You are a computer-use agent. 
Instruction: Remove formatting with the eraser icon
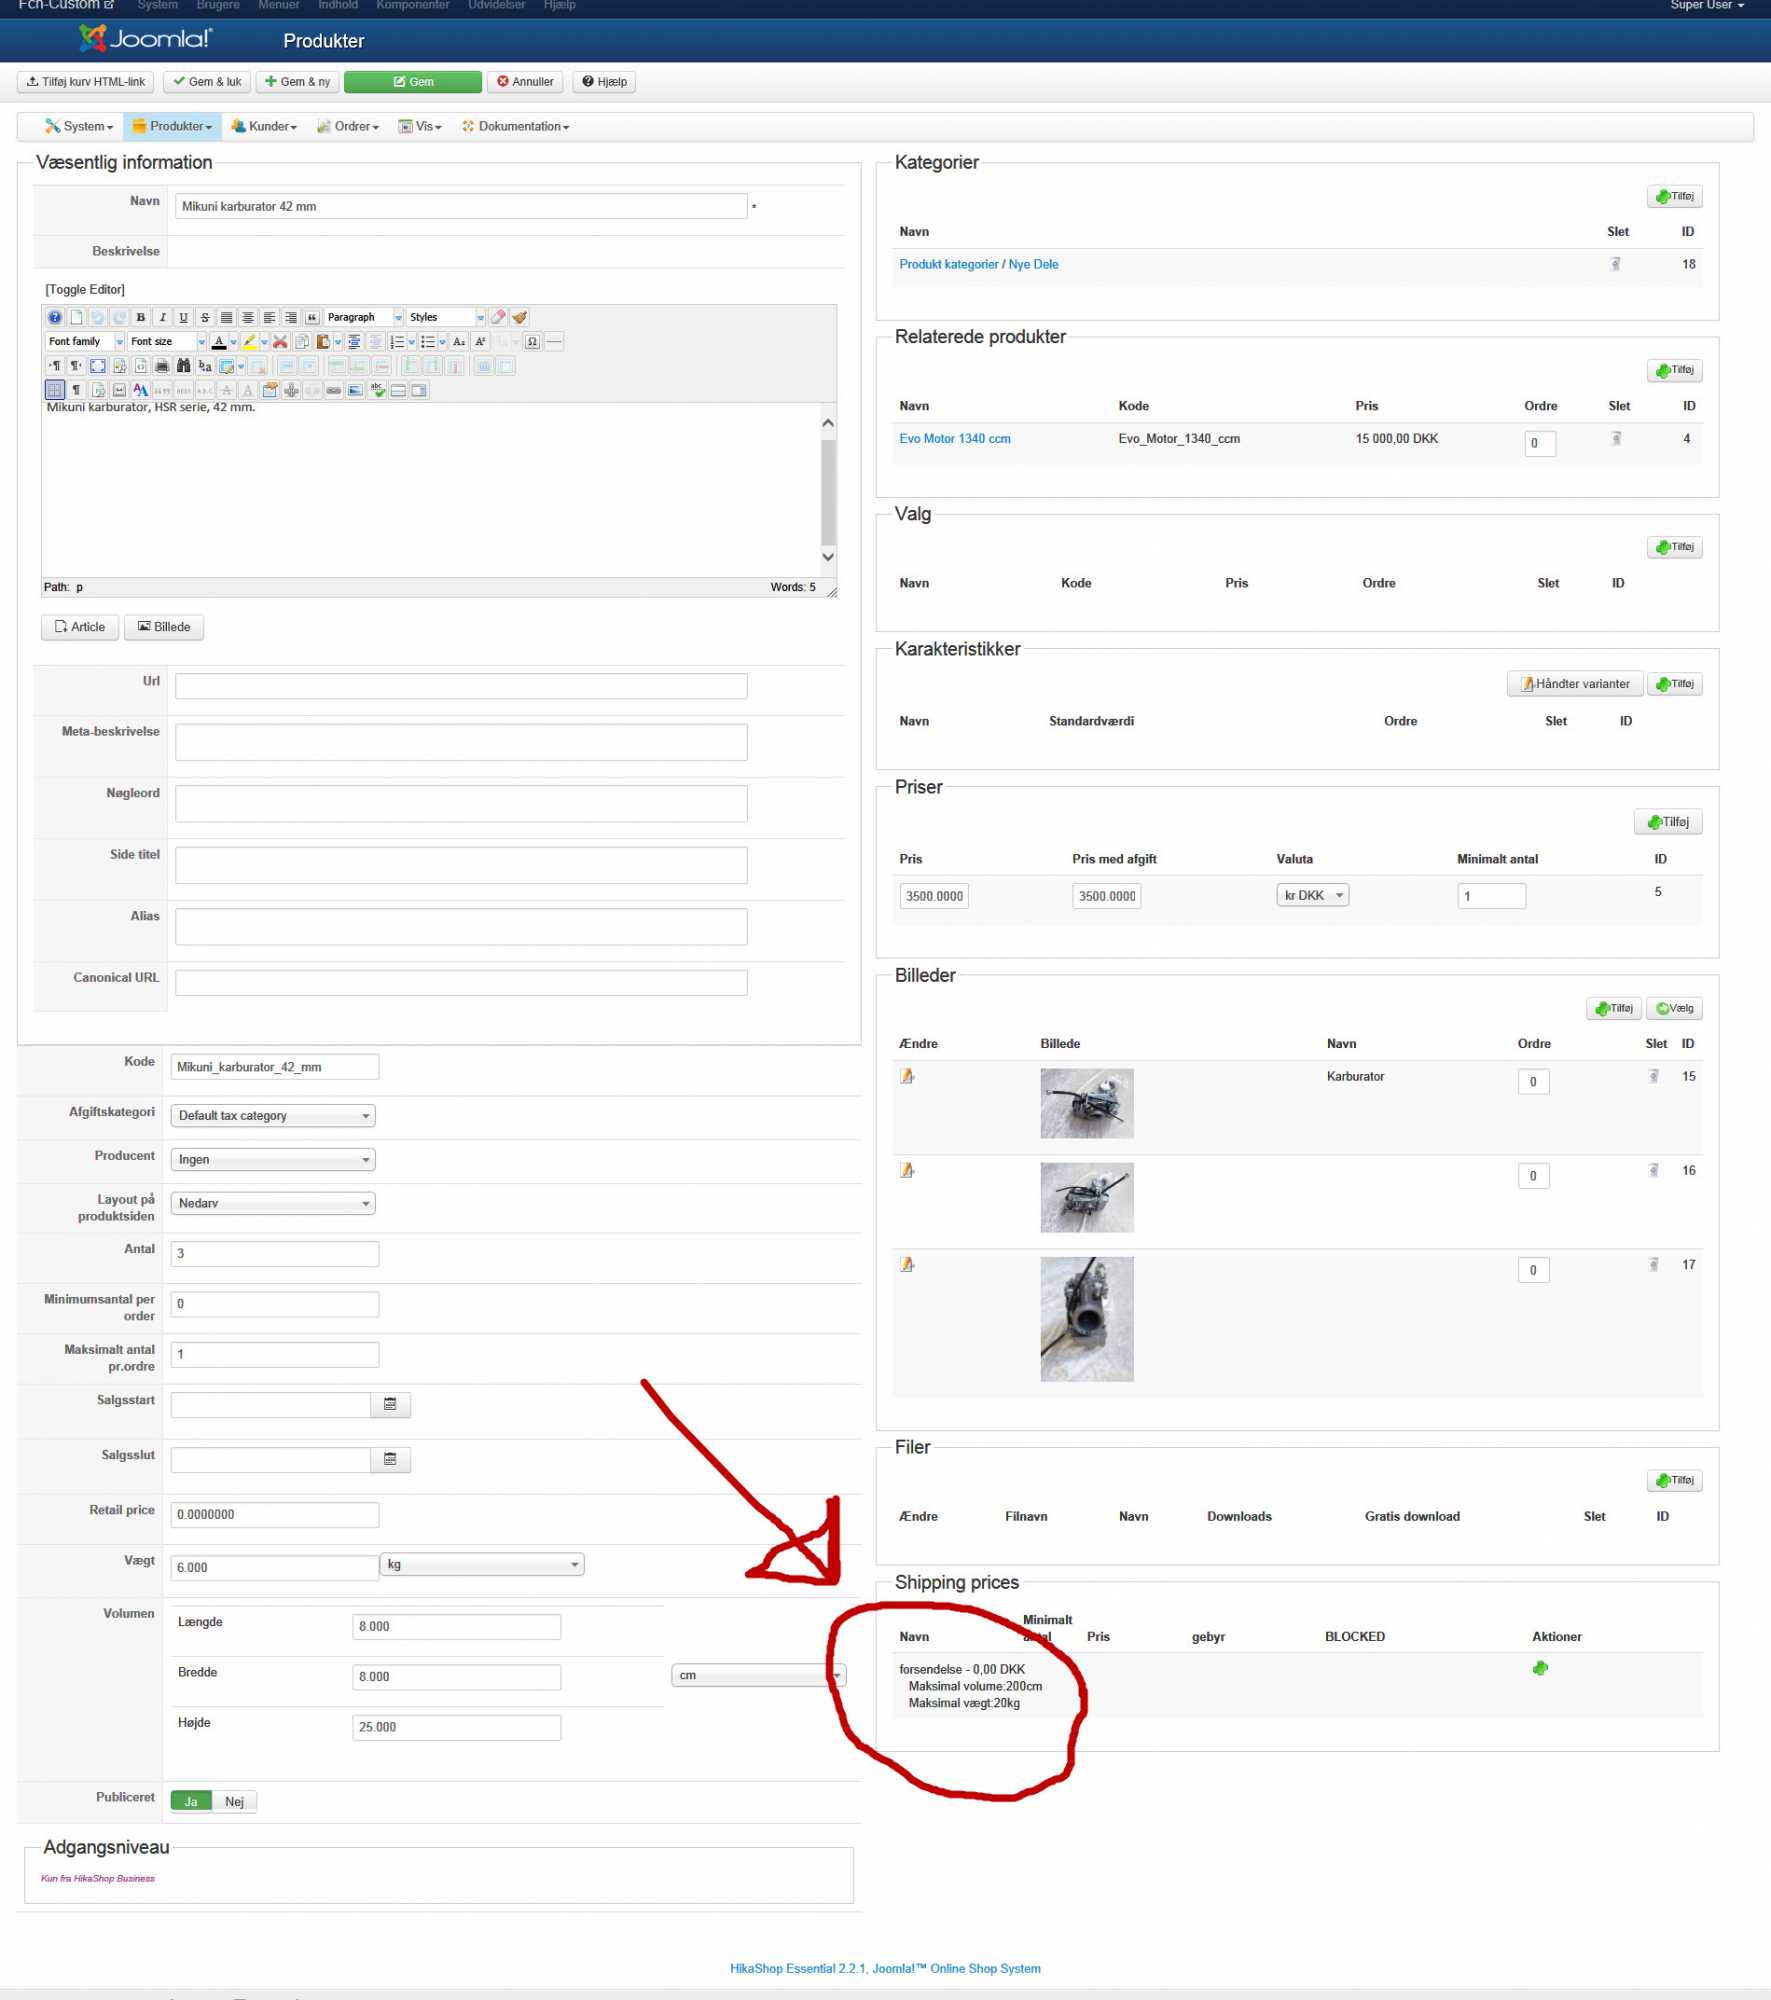point(498,317)
